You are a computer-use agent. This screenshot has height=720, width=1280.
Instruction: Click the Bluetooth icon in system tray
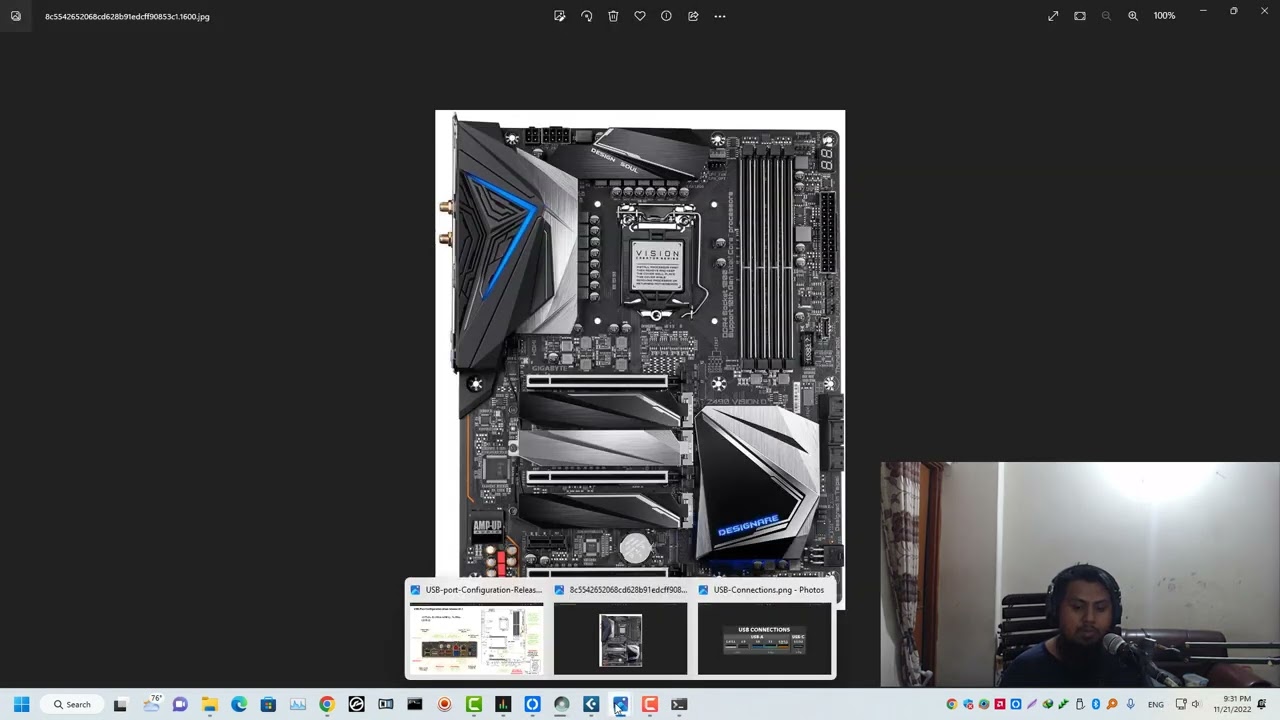point(1096,704)
